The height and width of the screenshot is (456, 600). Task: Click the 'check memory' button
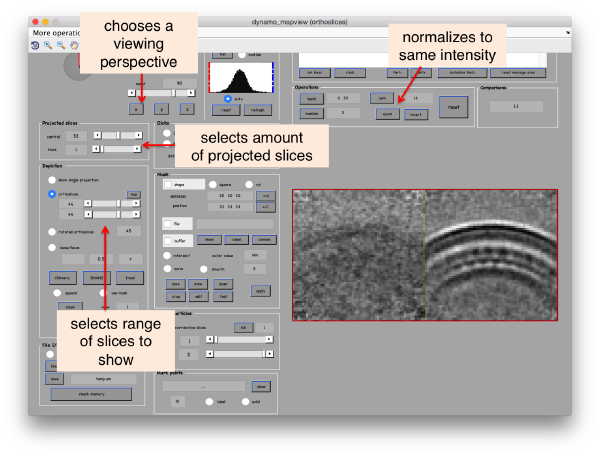coord(91,394)
